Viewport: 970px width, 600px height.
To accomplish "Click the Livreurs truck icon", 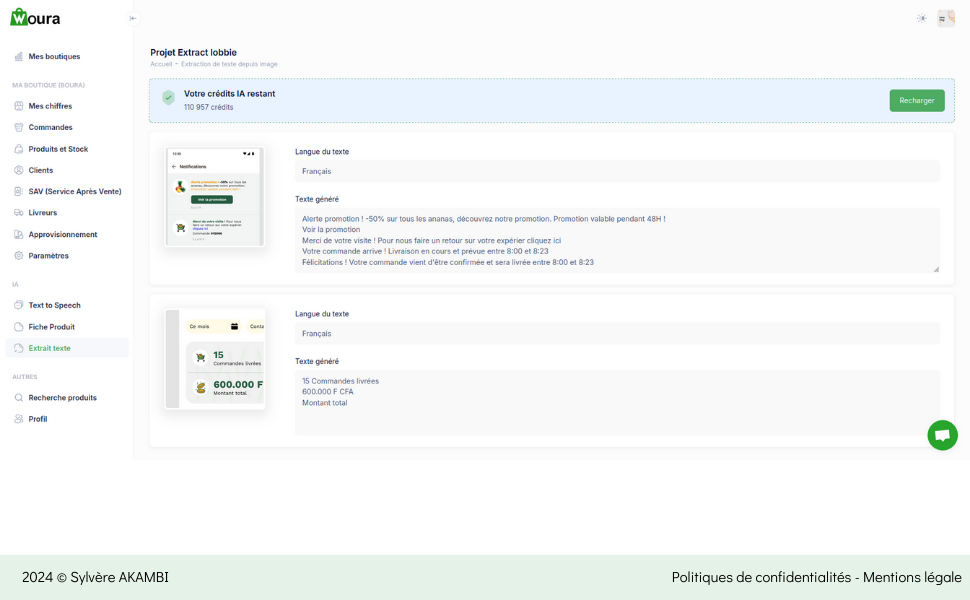I will 19,213.
